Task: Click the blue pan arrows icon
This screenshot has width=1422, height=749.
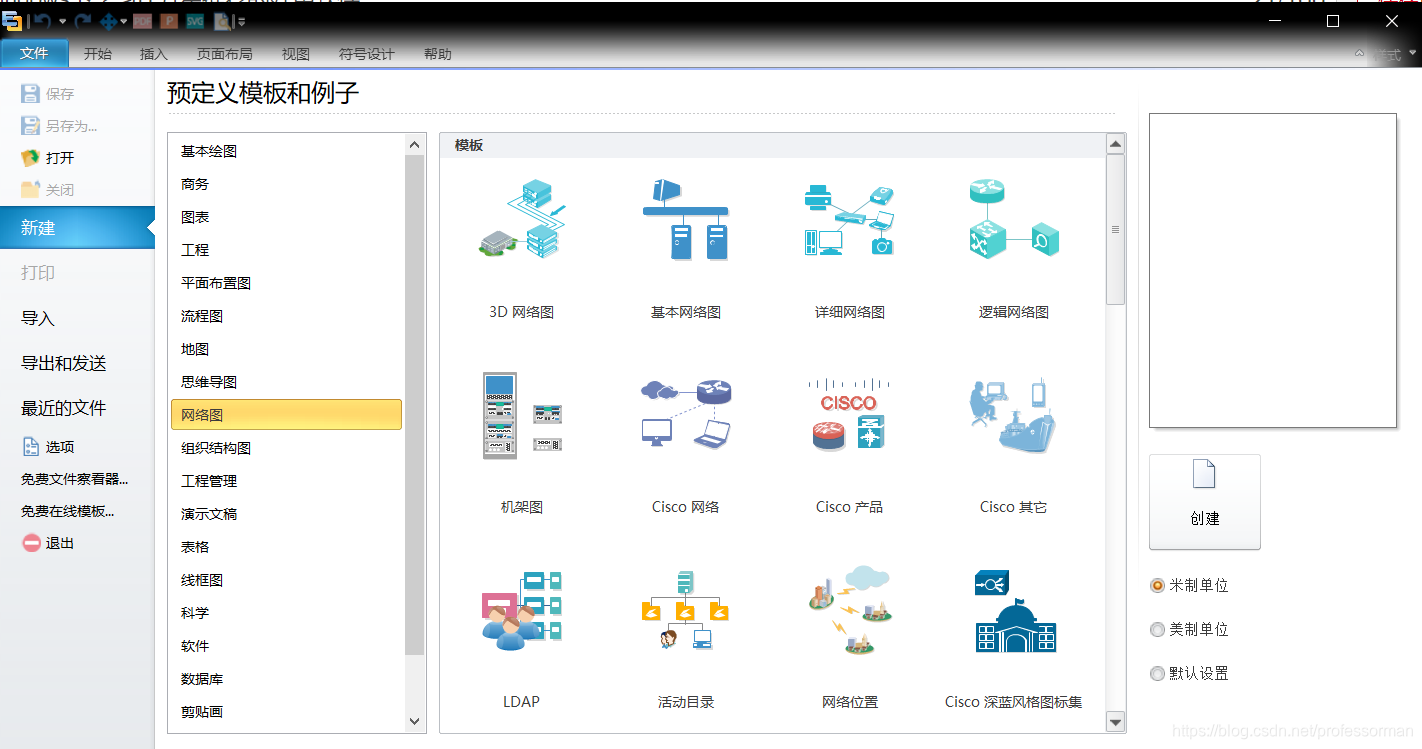Action: click(x=108, y=21)
